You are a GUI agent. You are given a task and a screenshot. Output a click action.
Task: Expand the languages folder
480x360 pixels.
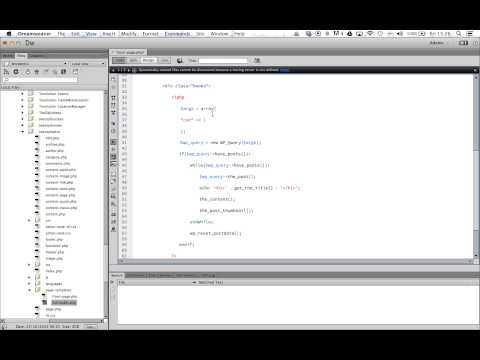(29, 284)
